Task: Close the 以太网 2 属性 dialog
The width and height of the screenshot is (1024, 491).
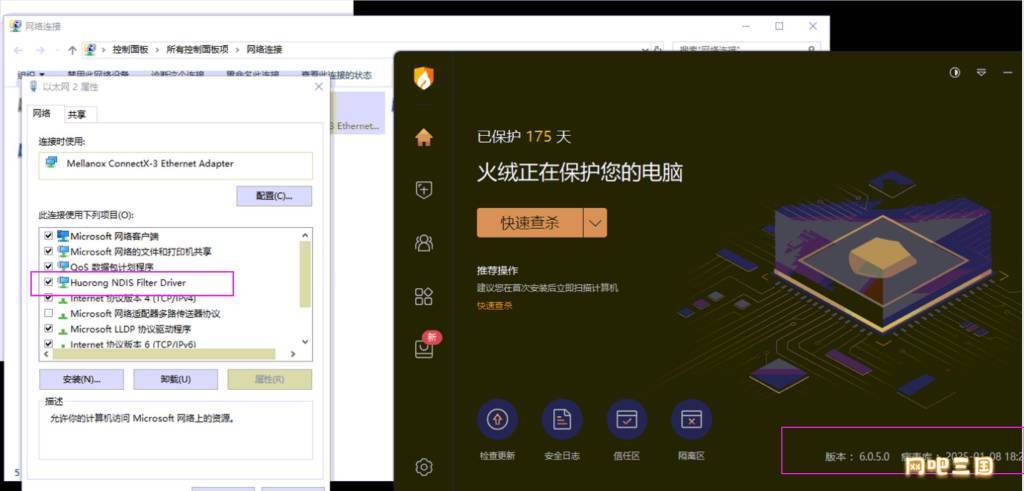Action: [x=319, y=86]
